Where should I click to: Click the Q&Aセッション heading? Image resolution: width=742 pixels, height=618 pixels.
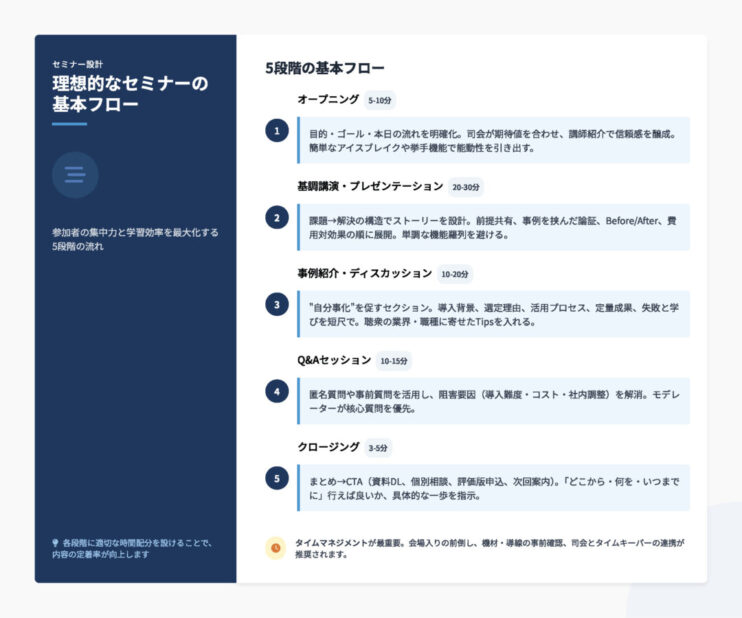click(333, 360)
